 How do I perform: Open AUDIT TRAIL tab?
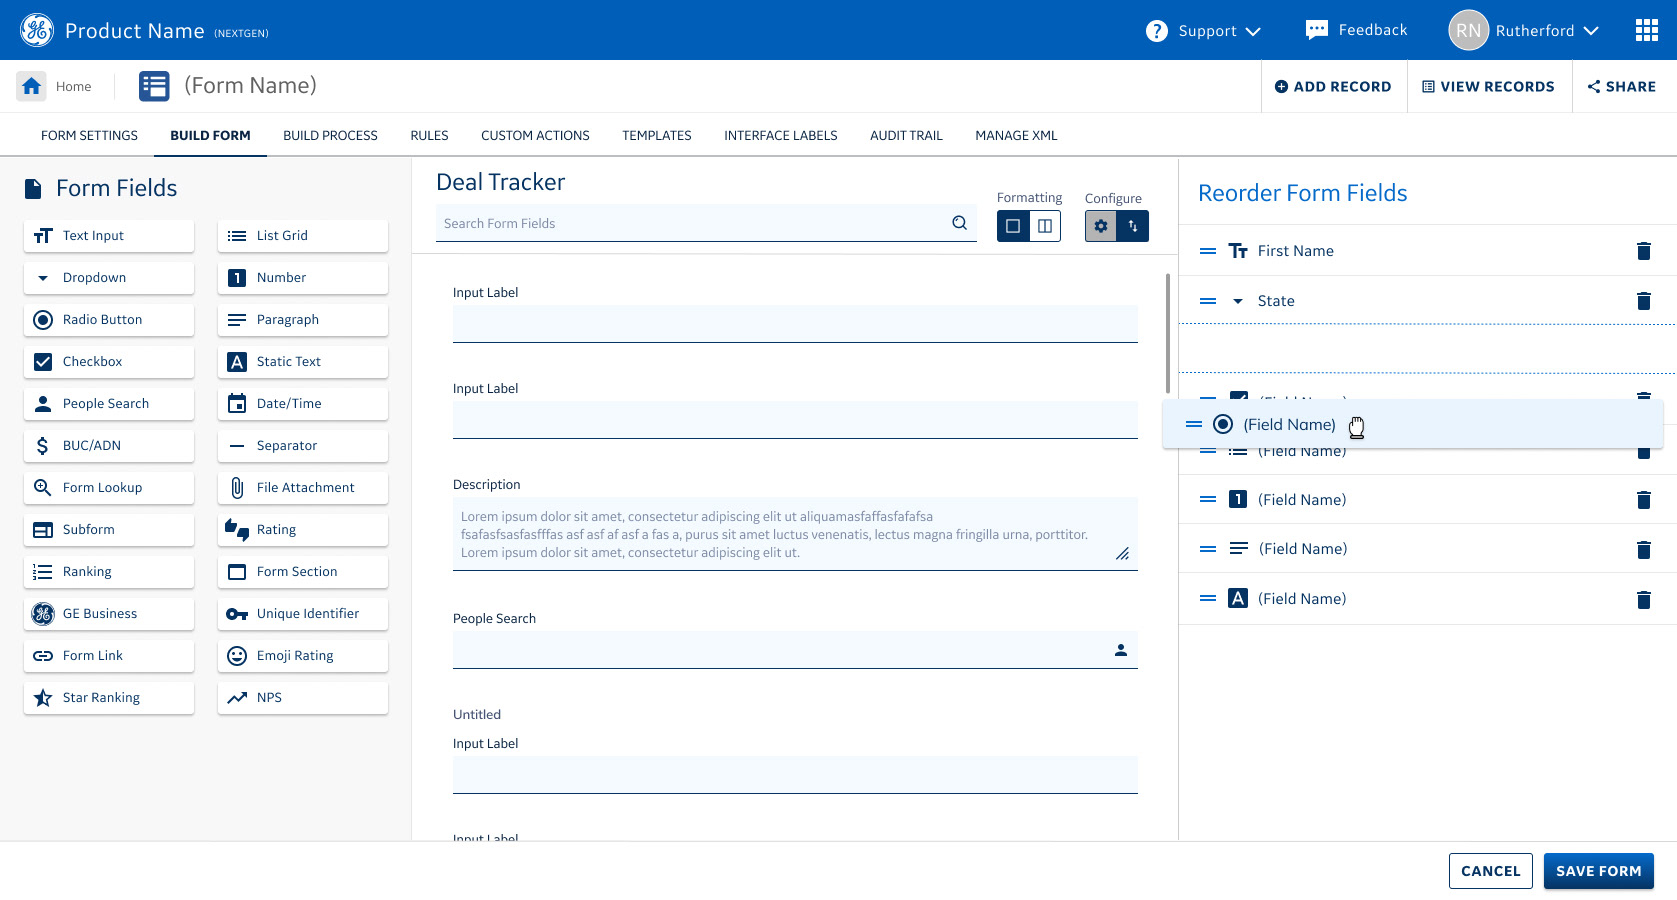[906, 135]
